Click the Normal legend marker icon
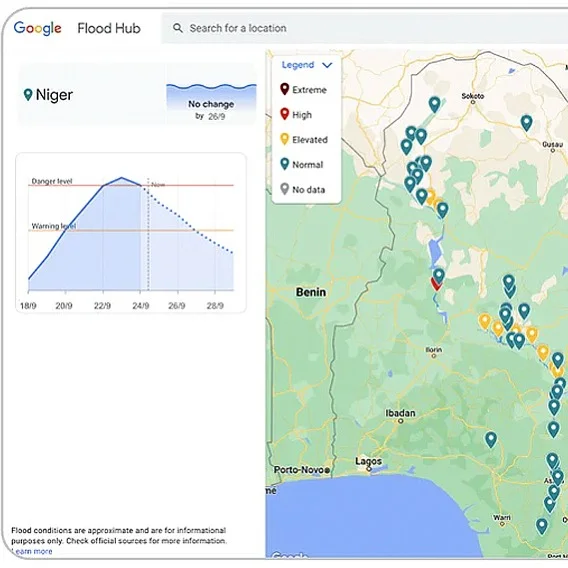This screenshot has width=568, height=568. (284, 164)
